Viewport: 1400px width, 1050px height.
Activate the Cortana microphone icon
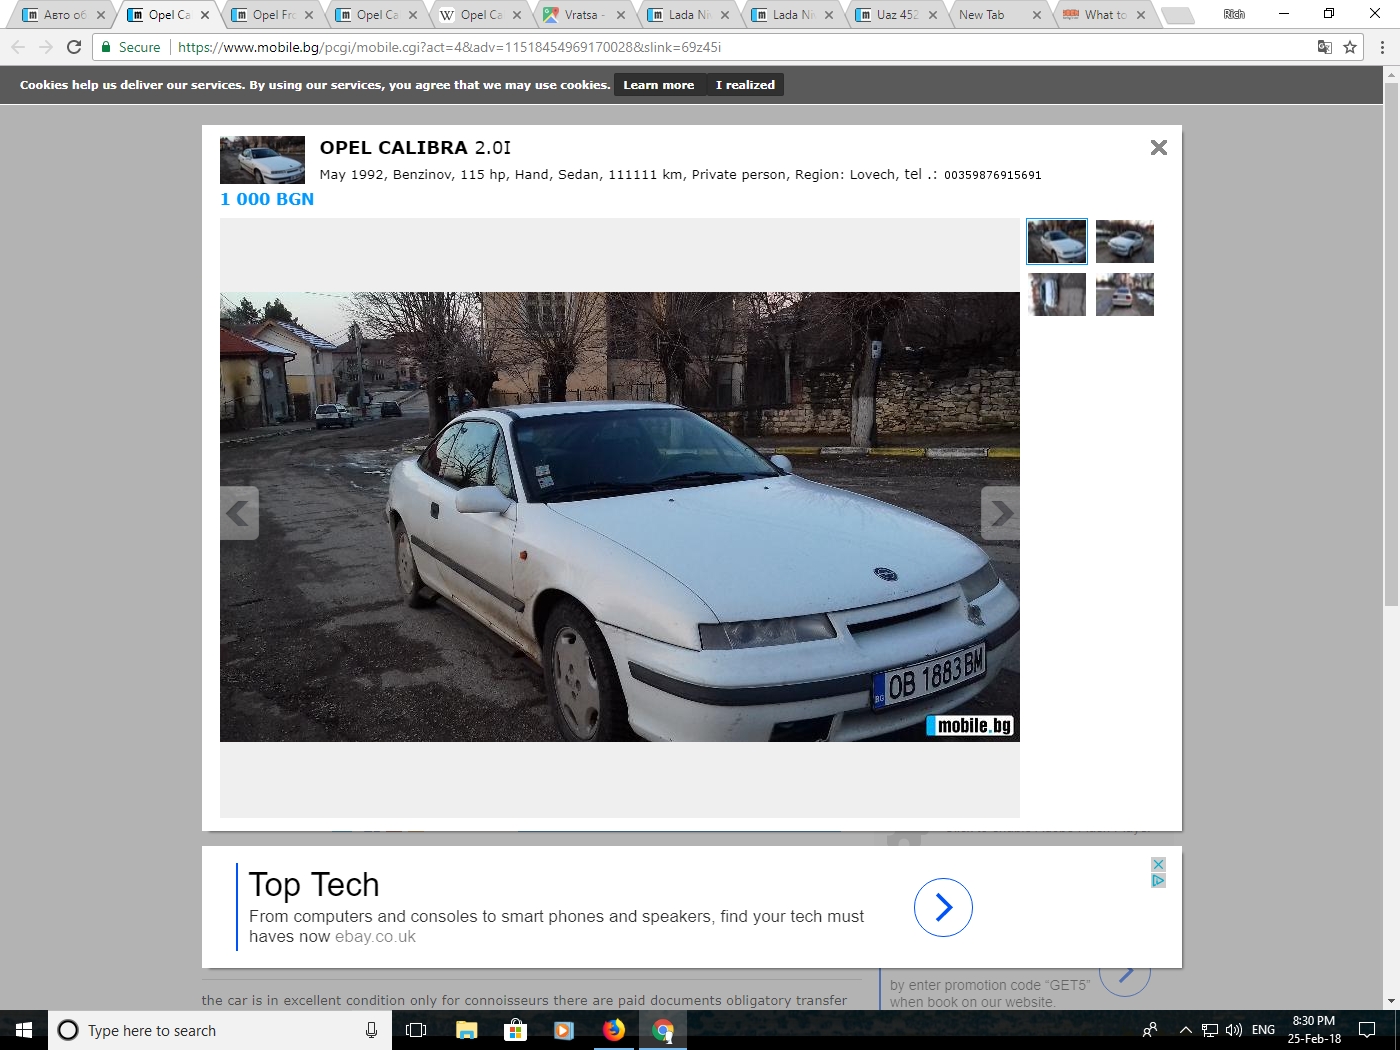[371, 1030]
